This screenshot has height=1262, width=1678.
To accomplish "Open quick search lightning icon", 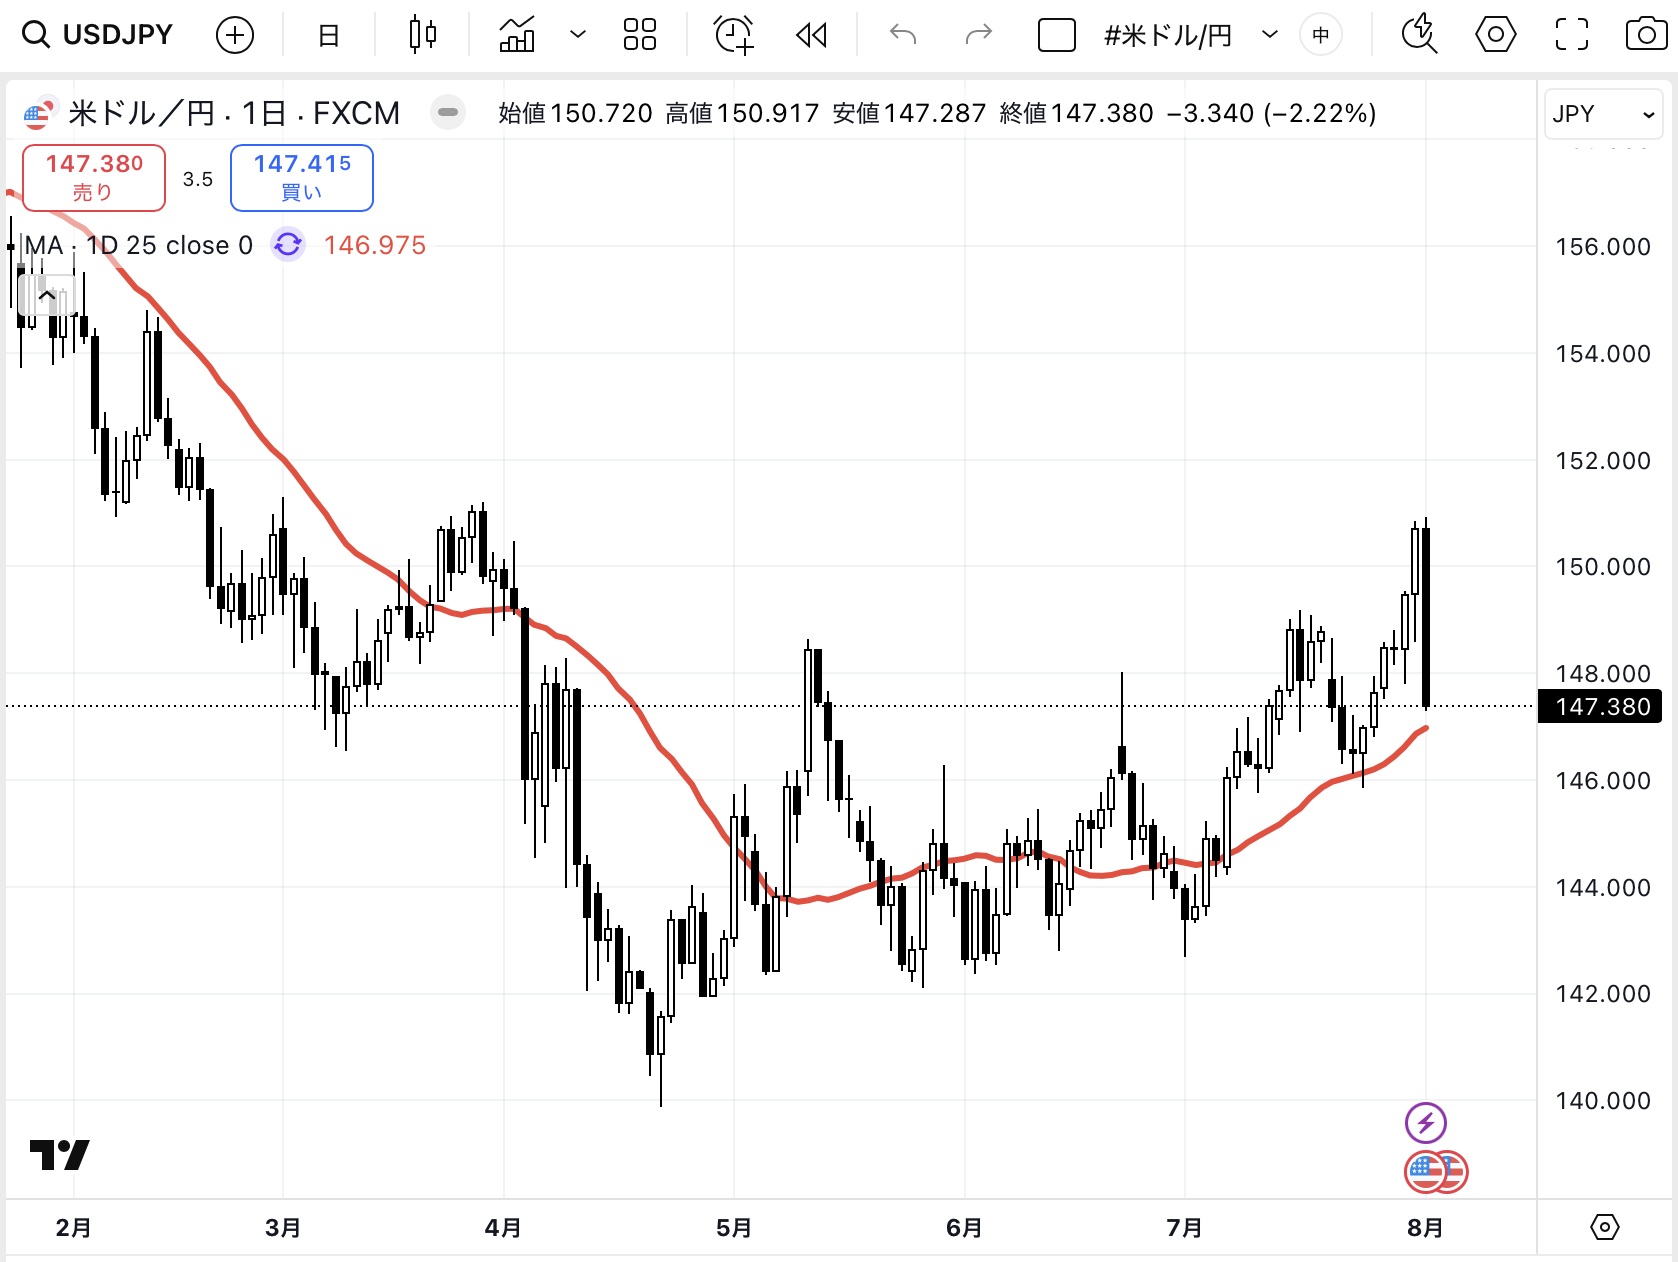I will (1419, 35).
